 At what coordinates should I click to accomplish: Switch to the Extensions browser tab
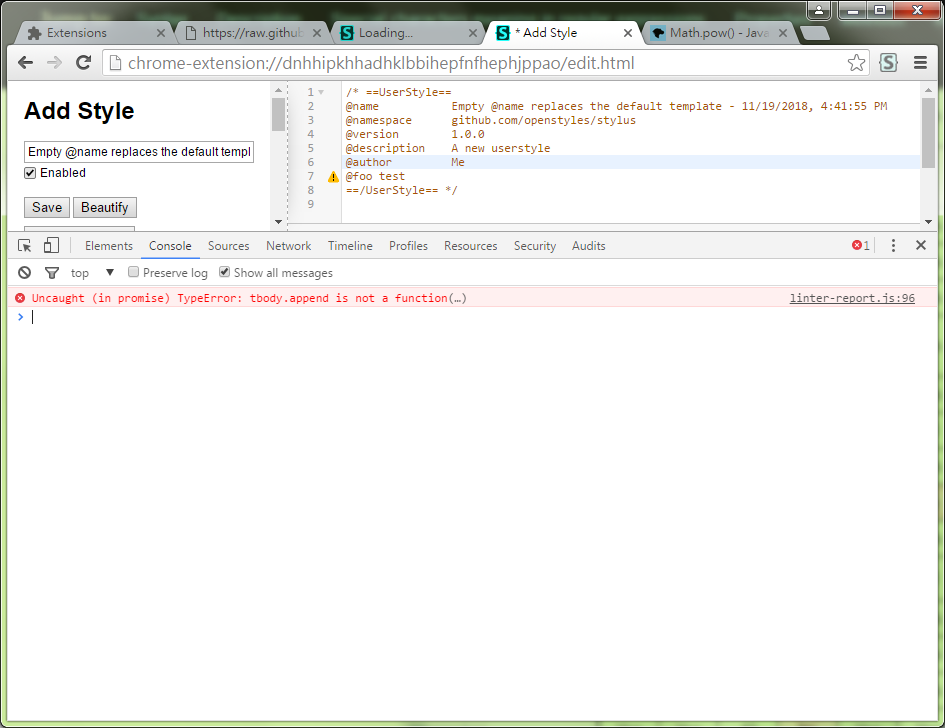point(95,33)
